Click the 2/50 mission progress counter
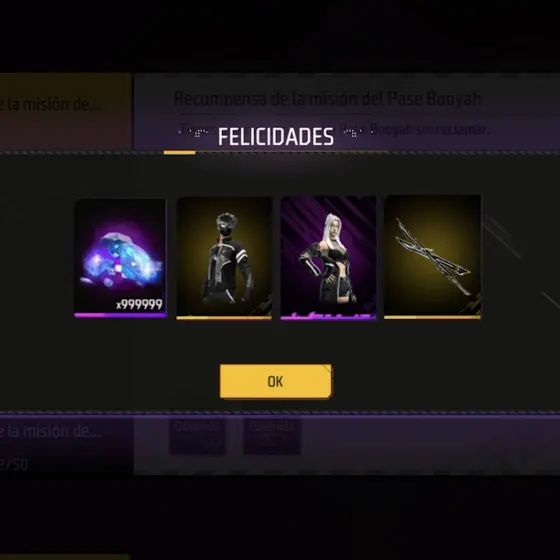This screenshot has height=560, width=560. [14, 465]
